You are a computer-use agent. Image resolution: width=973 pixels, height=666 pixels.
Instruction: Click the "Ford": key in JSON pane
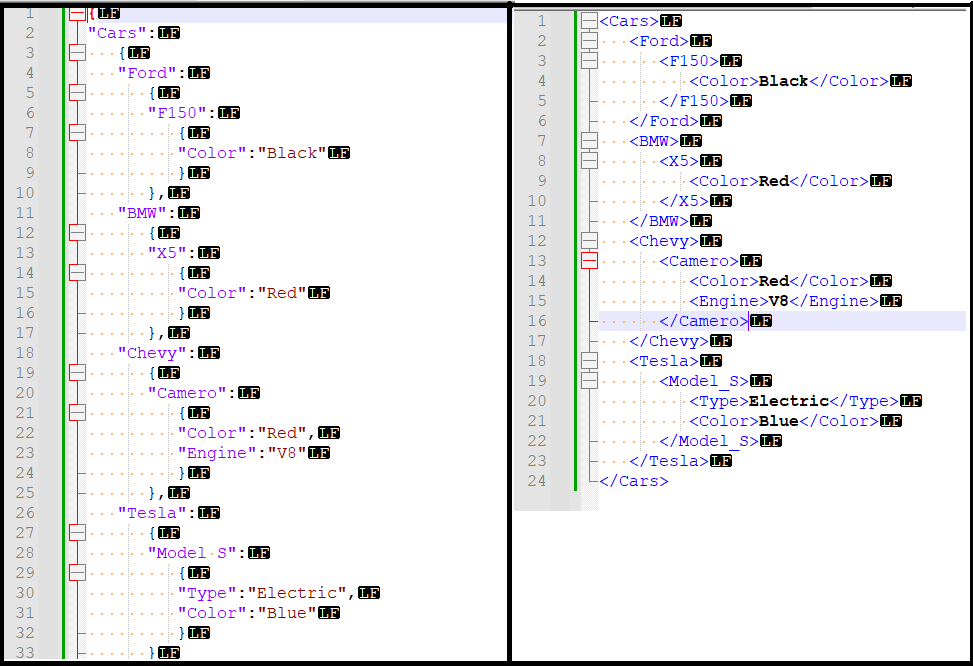(x=151, y=73)
